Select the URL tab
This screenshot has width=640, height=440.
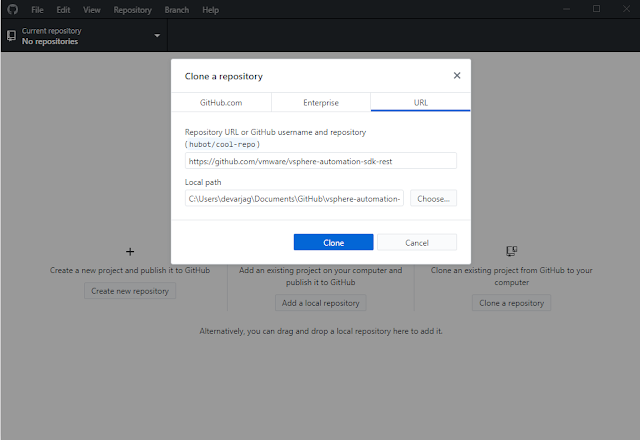click(421, 102)
